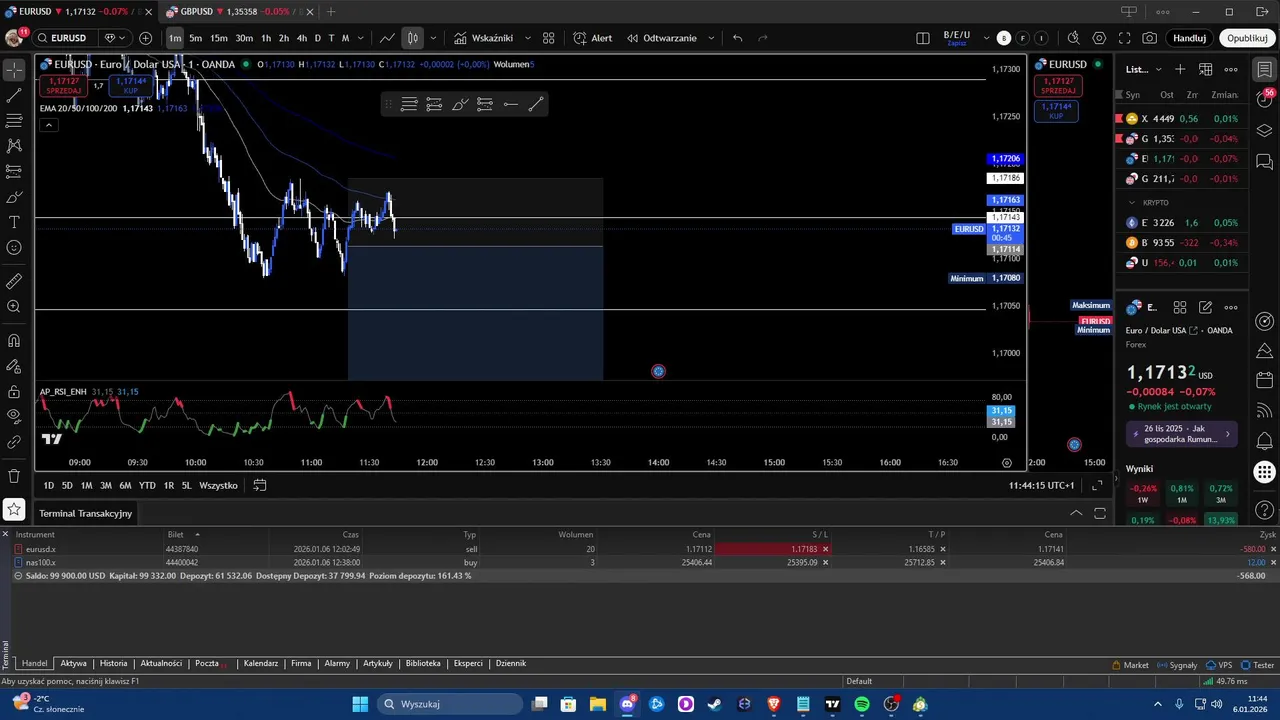Screen dimensions: 1280x720
Task: Collapse the KRYPTO watchlist section
Action: 1132,202
